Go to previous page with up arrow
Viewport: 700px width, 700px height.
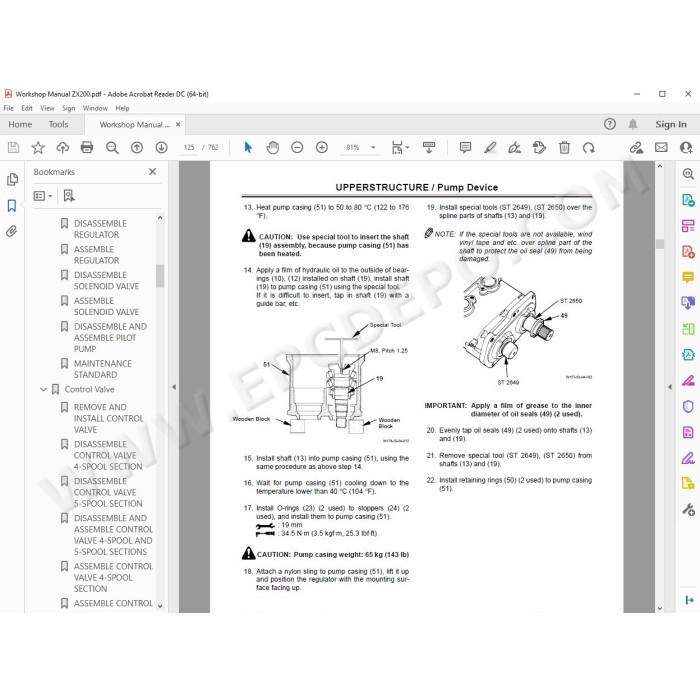[137, 148]
